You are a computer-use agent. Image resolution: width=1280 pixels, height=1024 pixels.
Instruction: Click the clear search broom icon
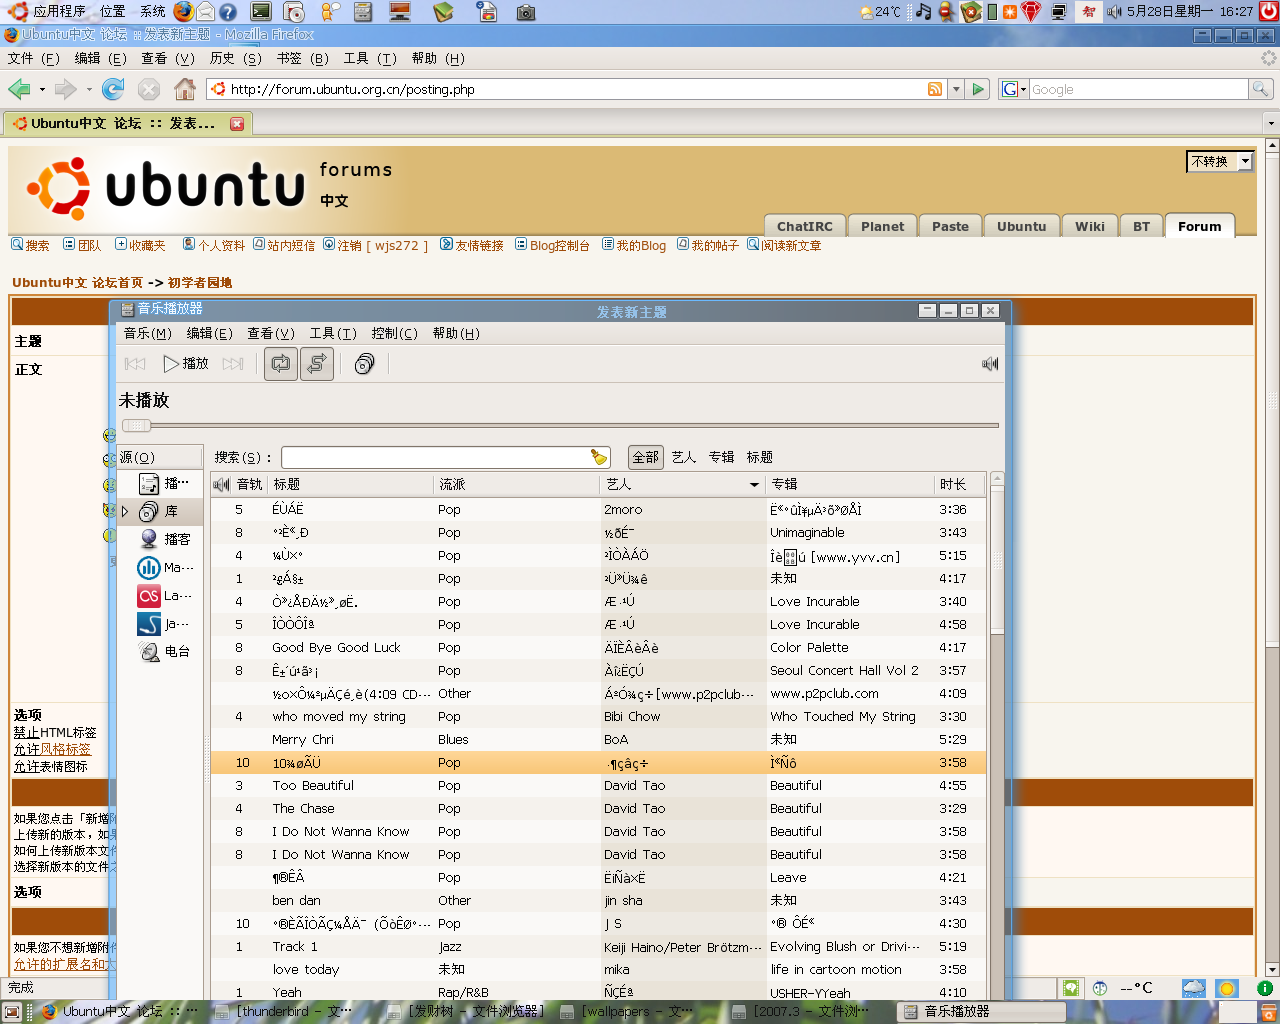pyautogui.click(x=598, y=458)
